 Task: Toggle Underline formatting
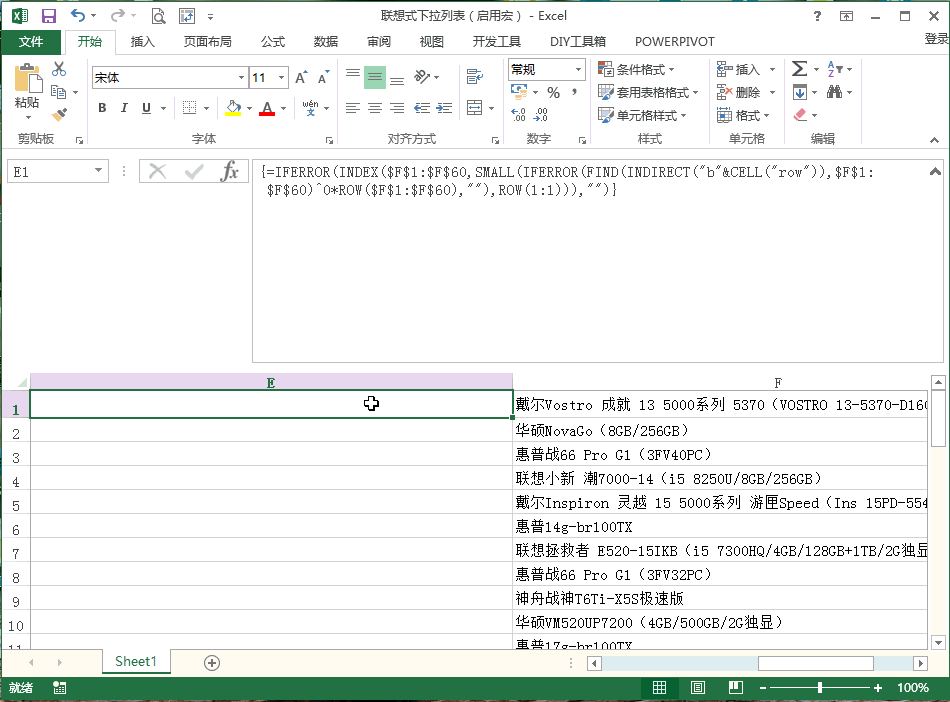click(x=146, y=108)
